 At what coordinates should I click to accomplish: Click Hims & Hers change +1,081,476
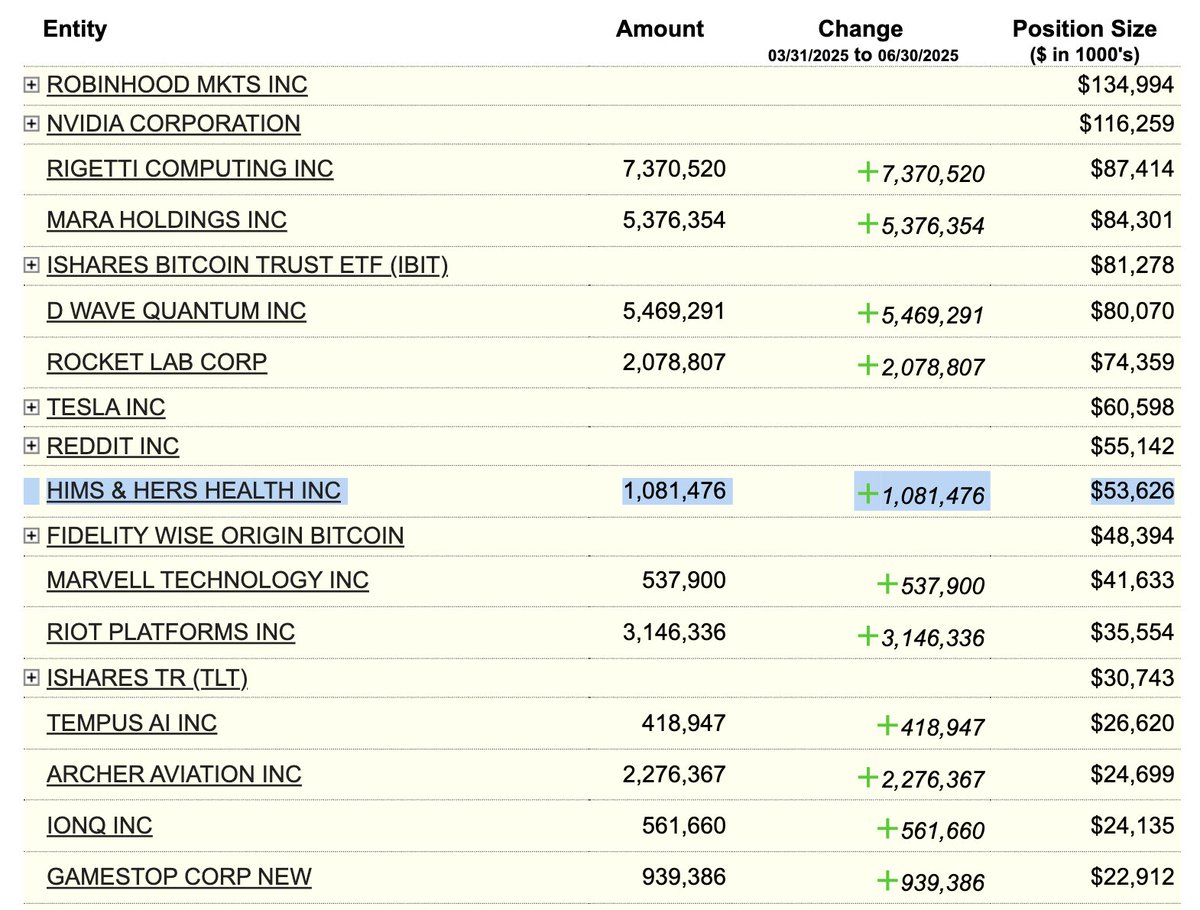coord(921,495)
